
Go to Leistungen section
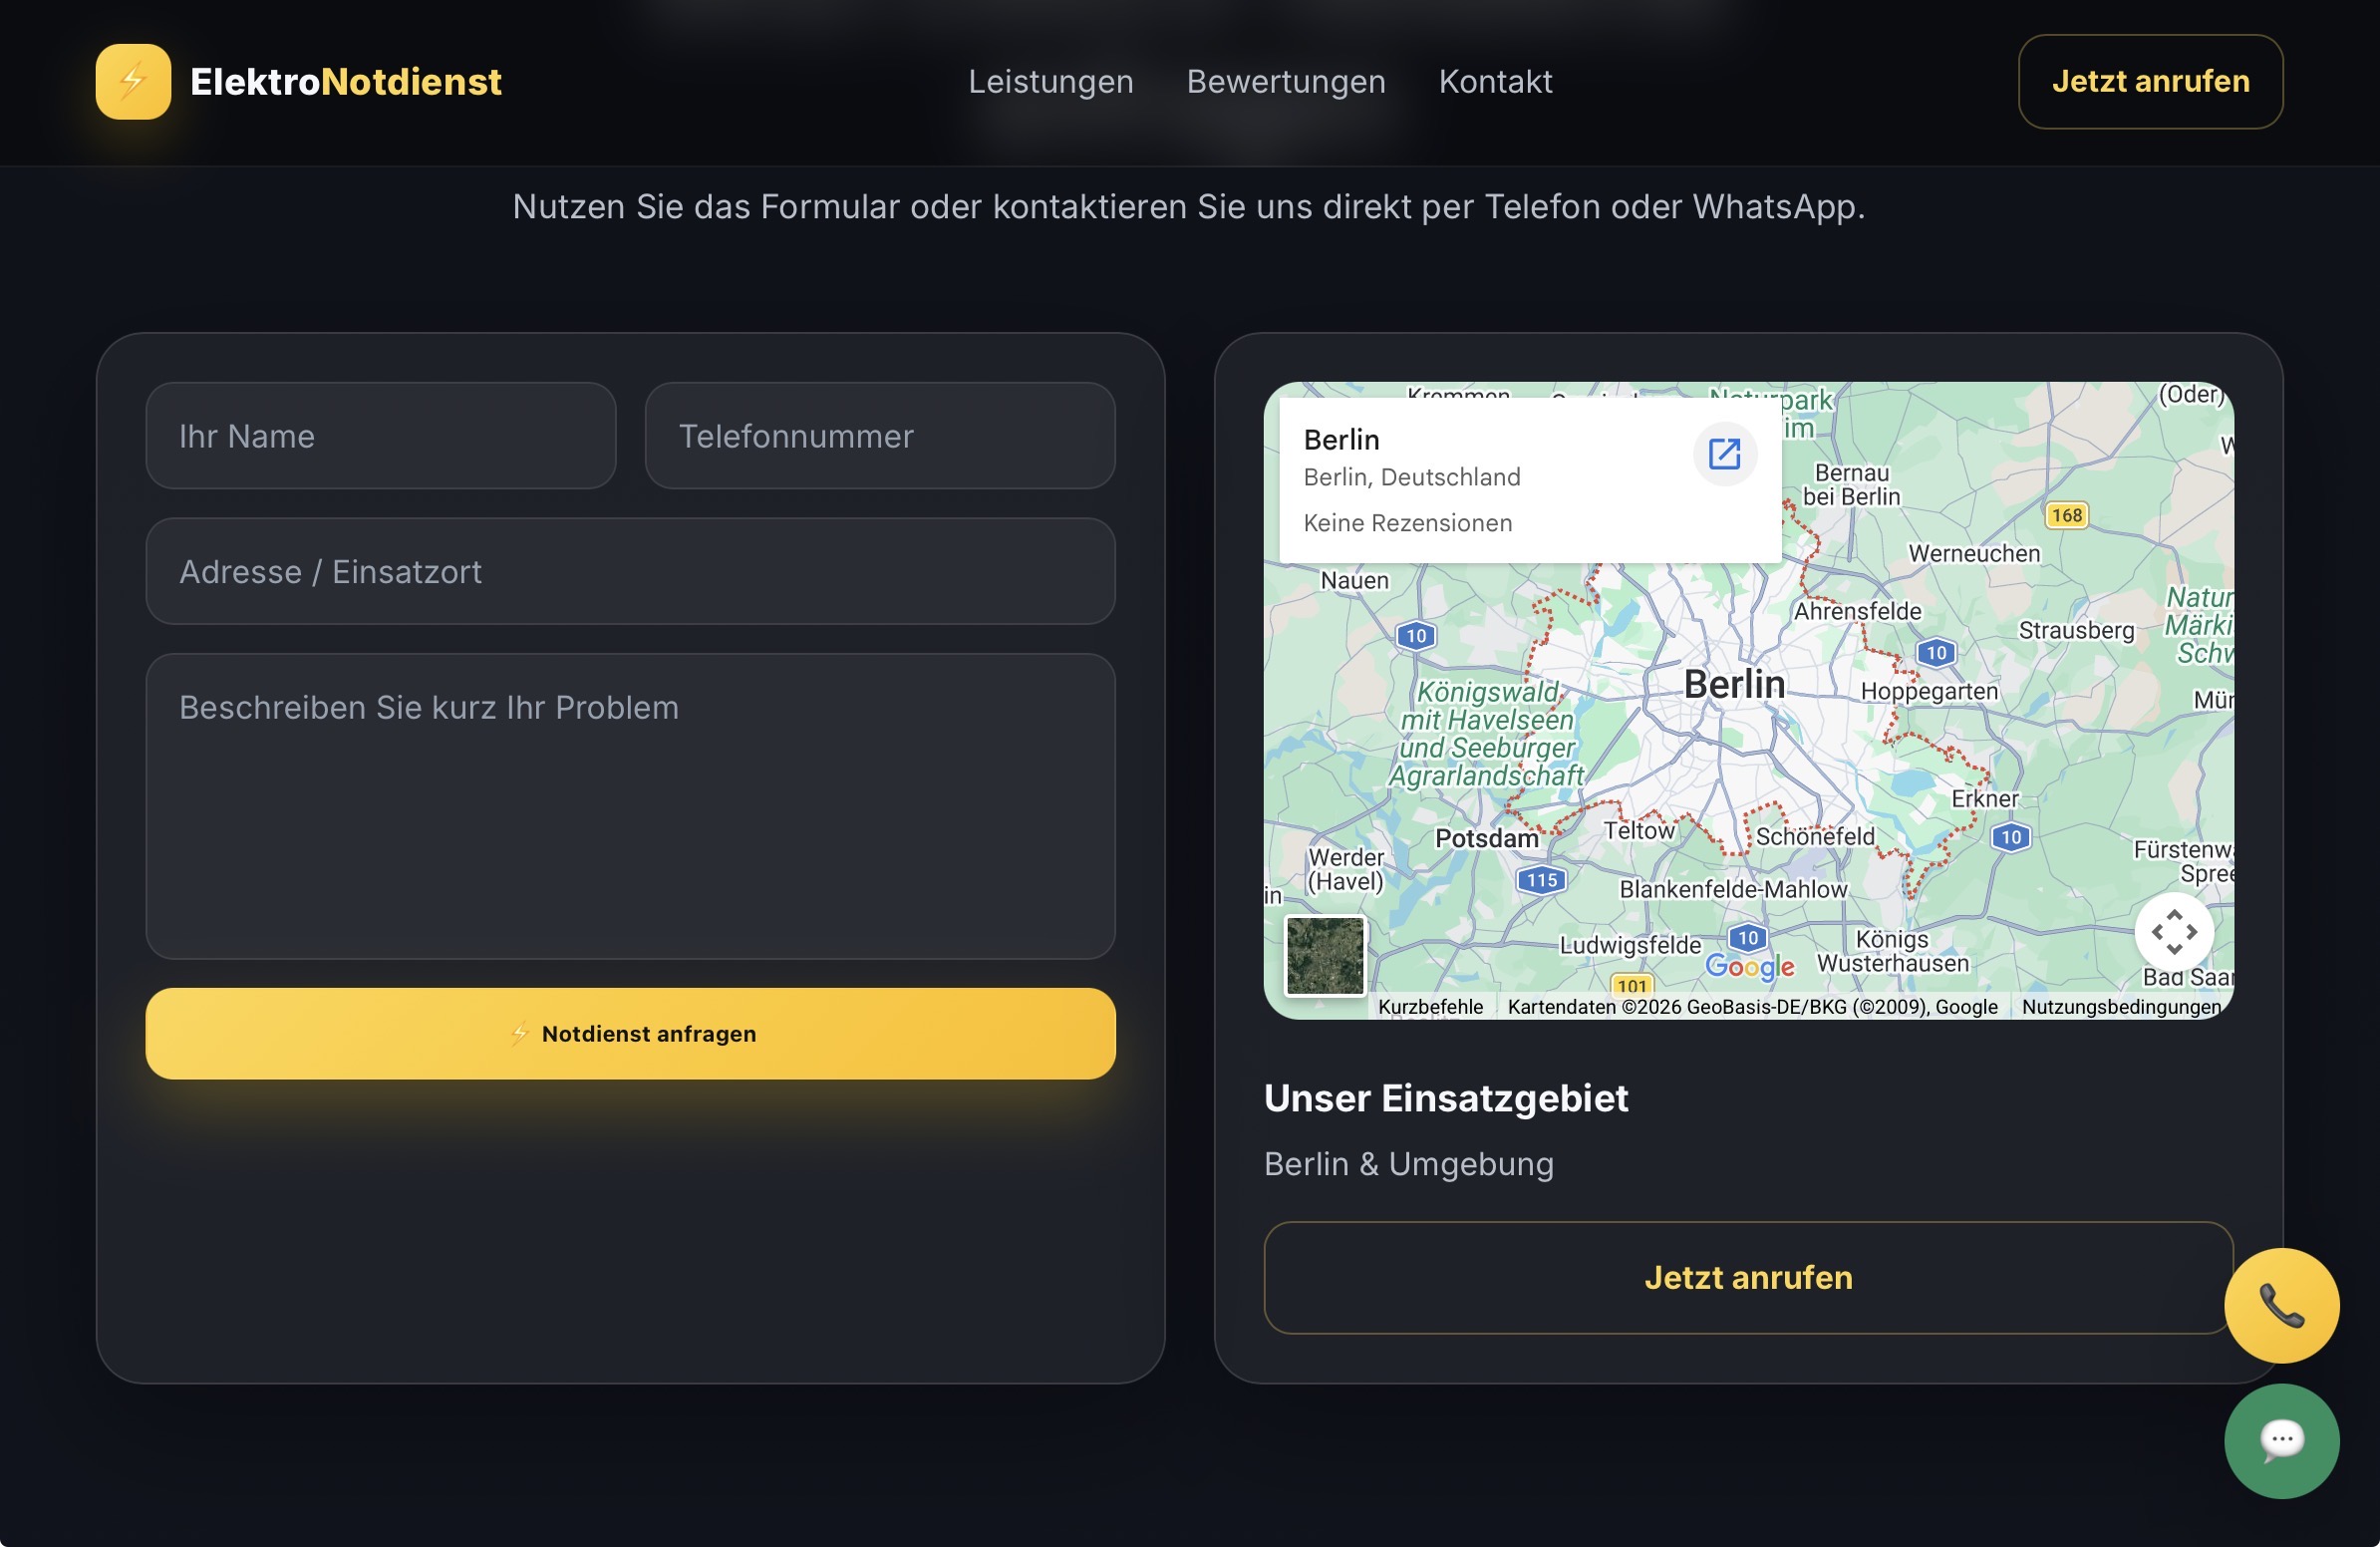pos(1050,81)
